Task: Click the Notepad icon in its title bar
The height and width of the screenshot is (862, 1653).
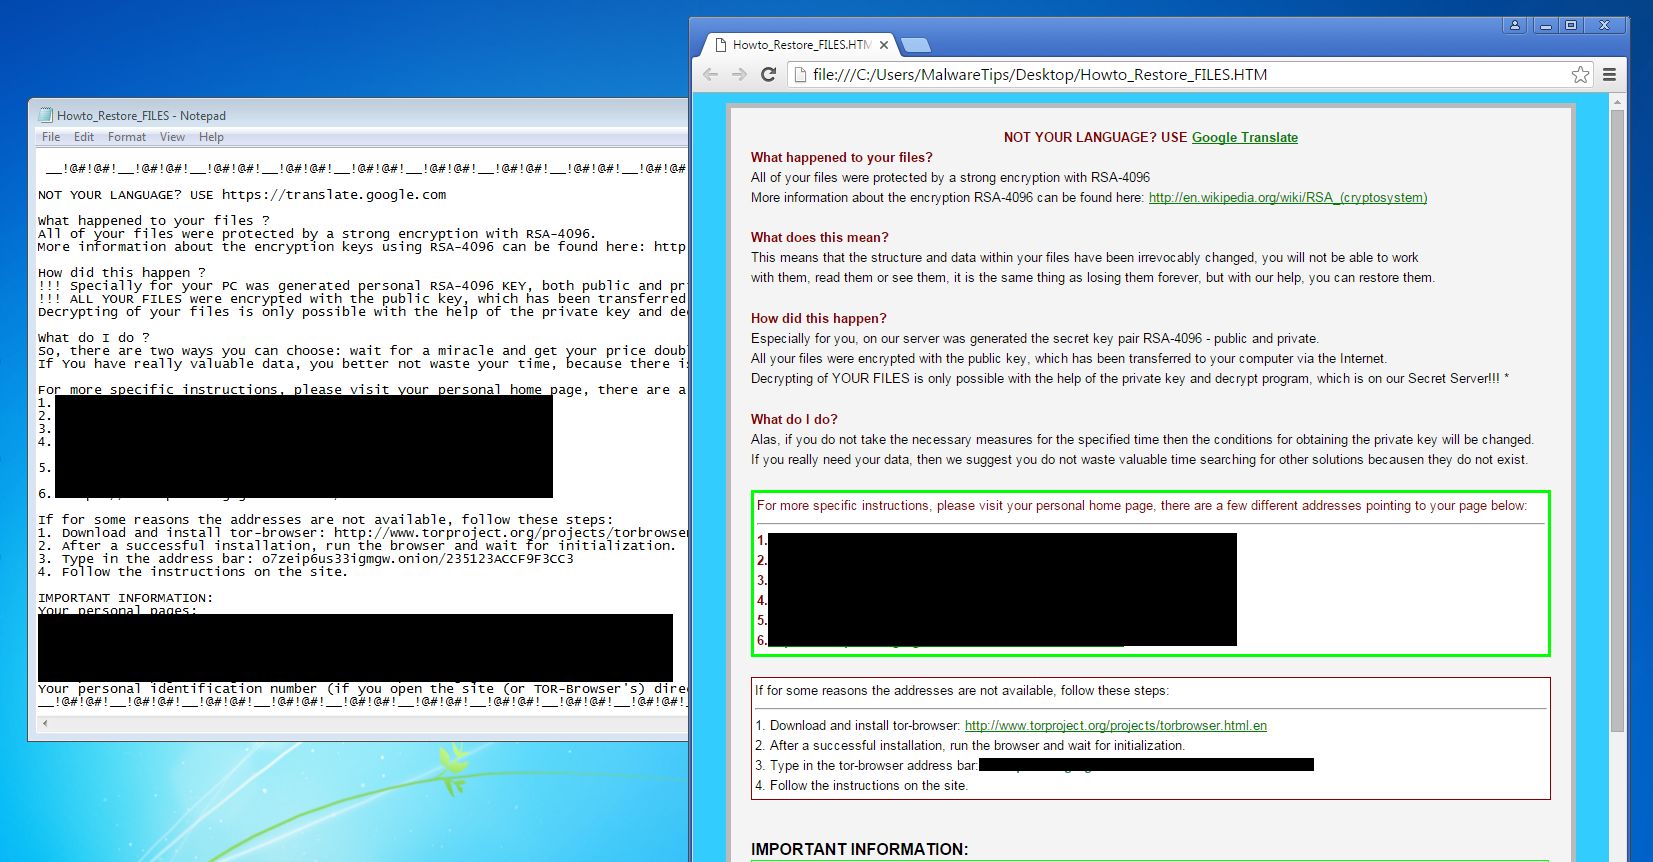Action: point(45,115)
